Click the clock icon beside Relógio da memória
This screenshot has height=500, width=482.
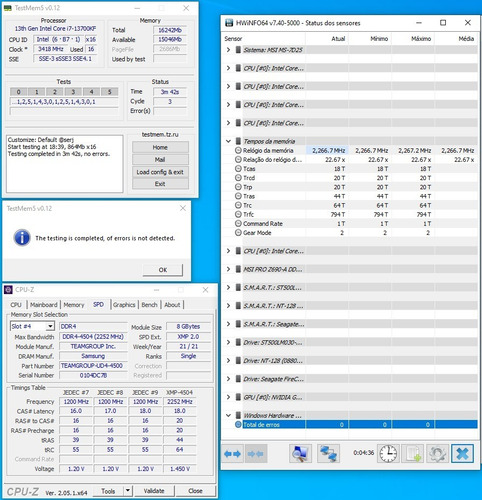coord(238,150)
